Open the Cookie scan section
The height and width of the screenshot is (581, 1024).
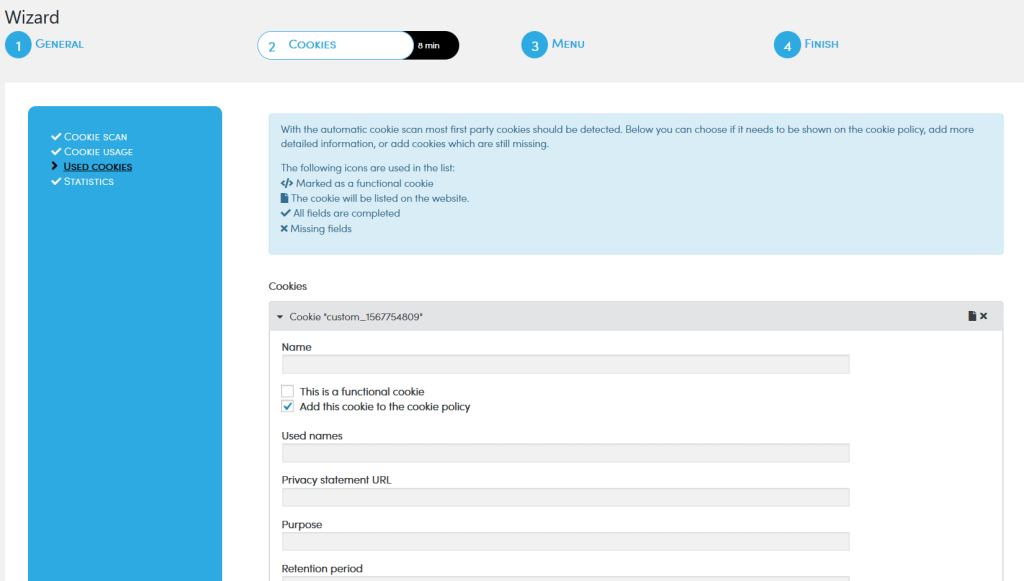click(x=95, y=136)
